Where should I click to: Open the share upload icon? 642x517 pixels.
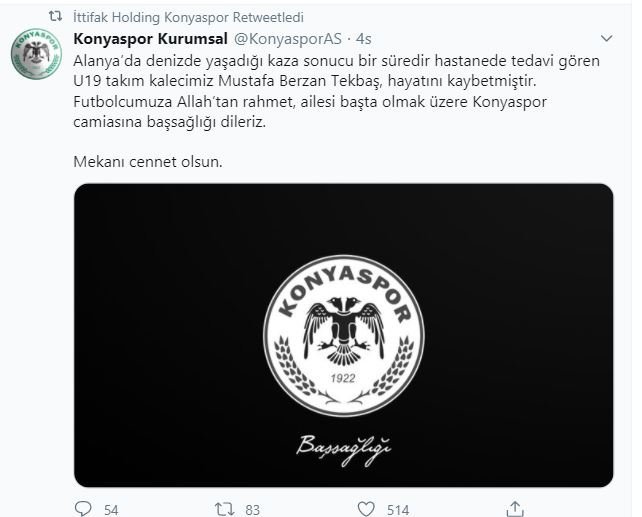tap(515, 509)
